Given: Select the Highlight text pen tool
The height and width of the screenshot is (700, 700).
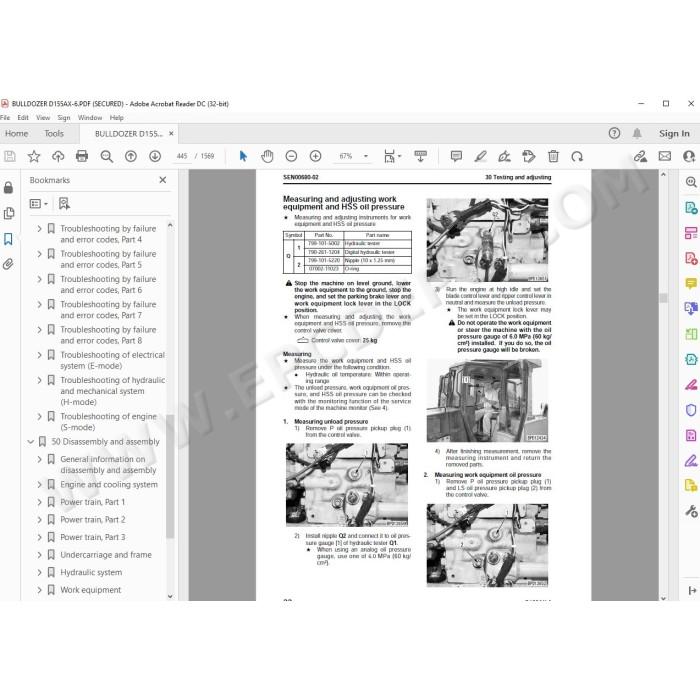Looking at the screenshot, I should pos(480,156).
